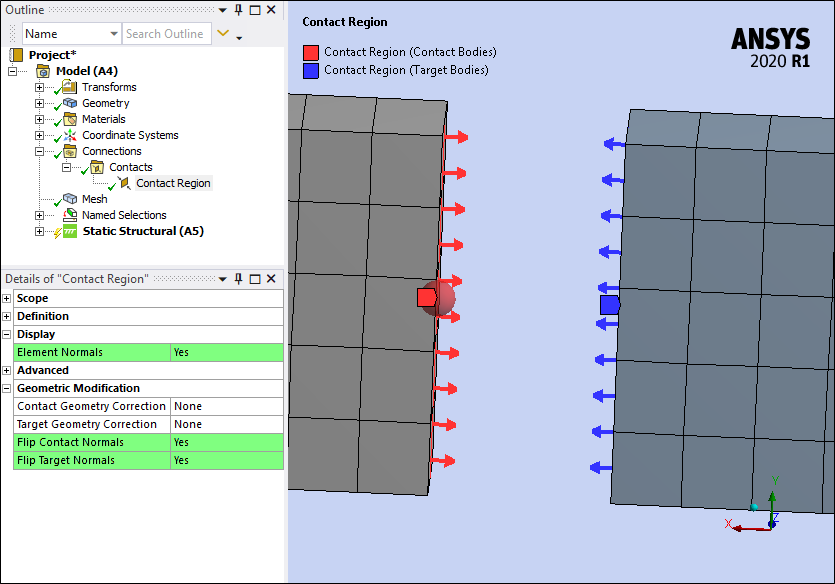The width and height of the screenshot is (835, 584).
Task: Select the Mesh icon in outline
Action: (70, 199)
